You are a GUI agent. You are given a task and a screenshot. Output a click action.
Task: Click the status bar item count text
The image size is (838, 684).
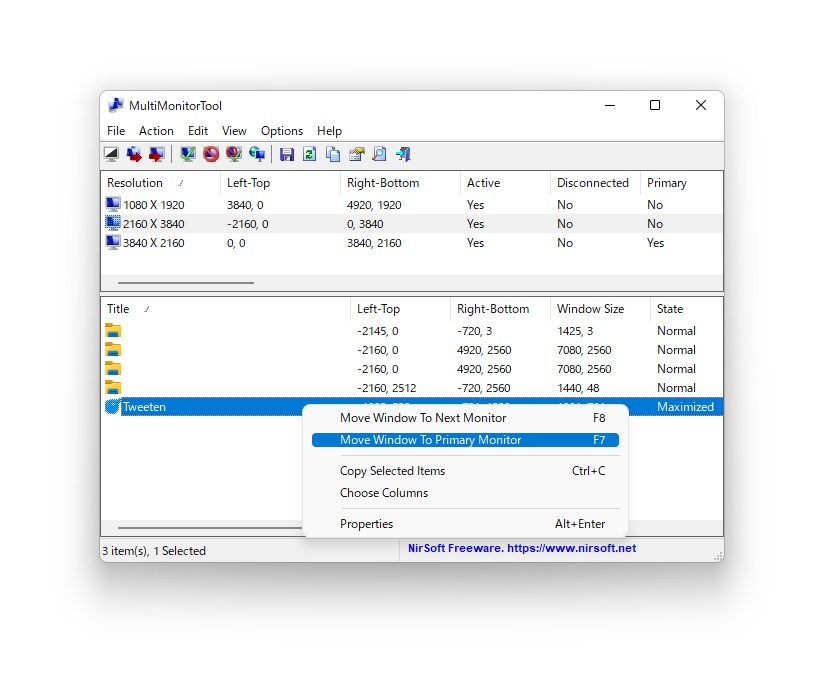click(x=154, y=551)
